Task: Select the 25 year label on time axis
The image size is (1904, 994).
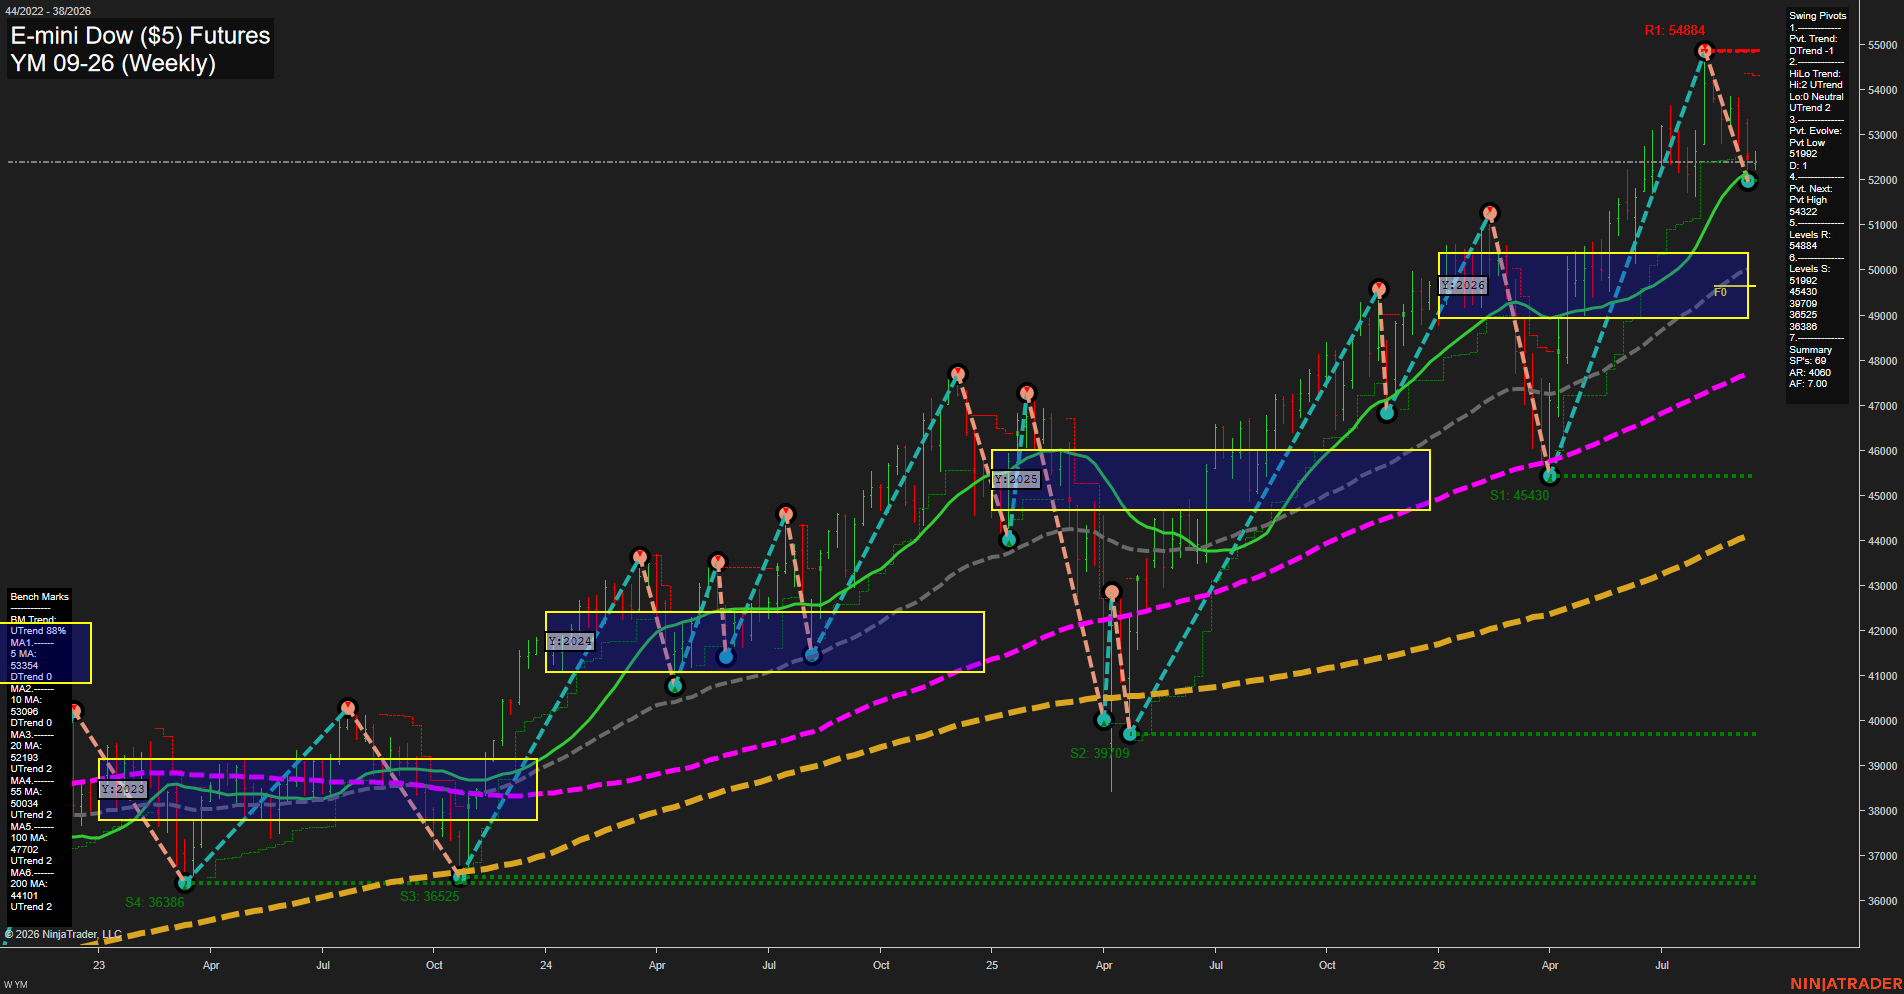Action: 992,965
